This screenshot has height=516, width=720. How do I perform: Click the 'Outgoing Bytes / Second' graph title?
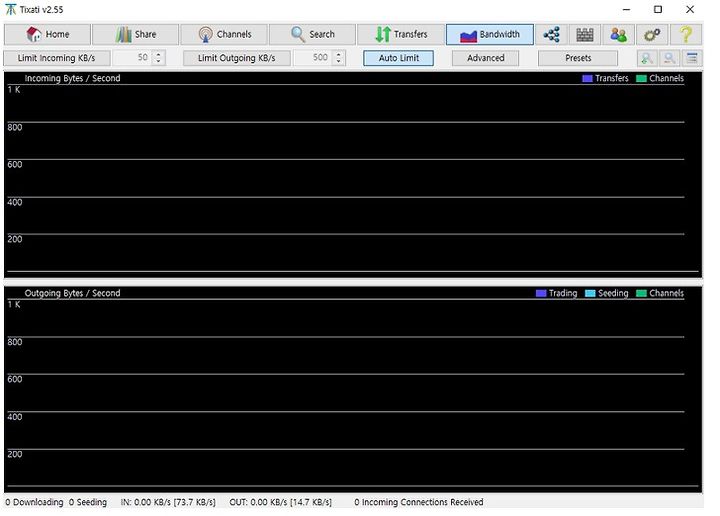pyautogui.click(x=73, y=293)
